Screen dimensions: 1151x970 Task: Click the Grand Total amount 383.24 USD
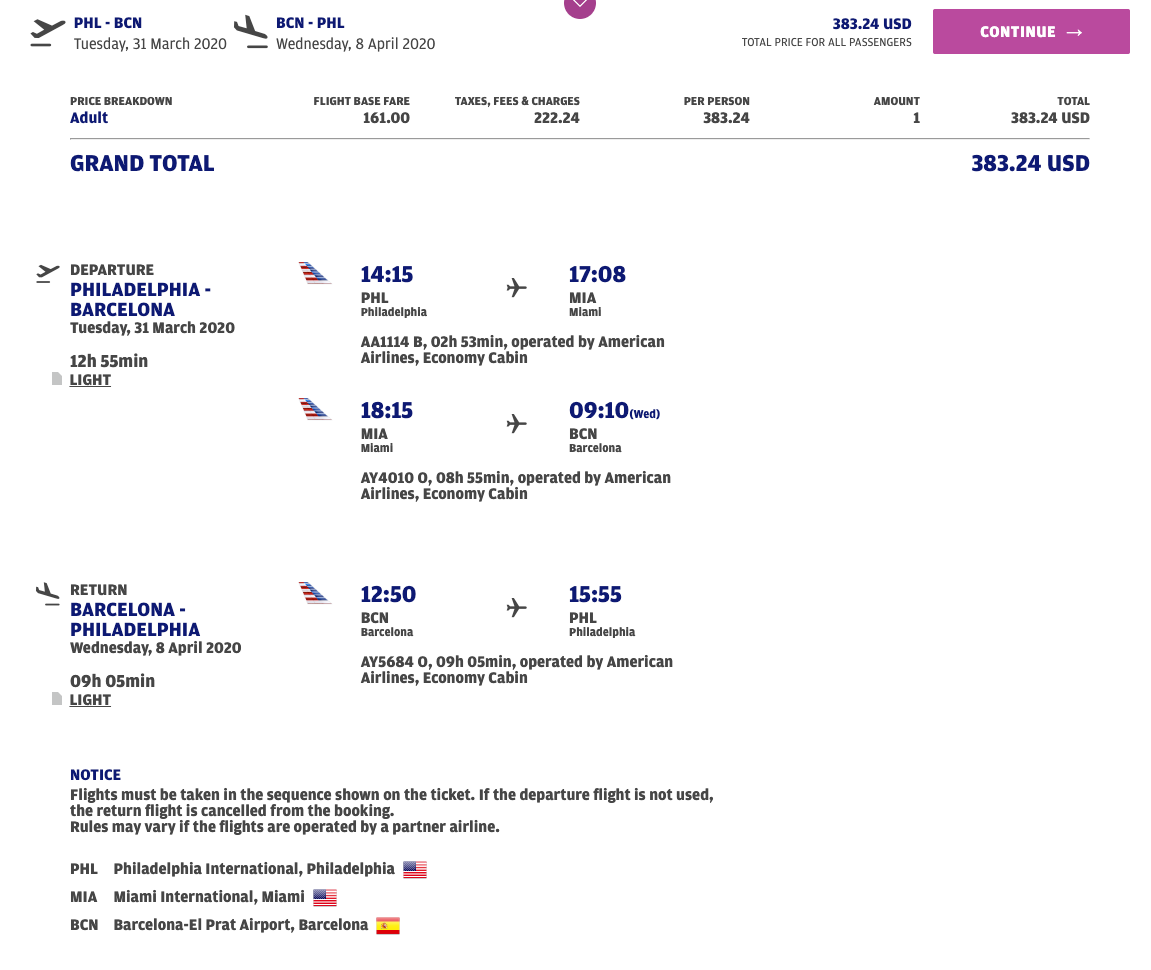coord(1030,164)
